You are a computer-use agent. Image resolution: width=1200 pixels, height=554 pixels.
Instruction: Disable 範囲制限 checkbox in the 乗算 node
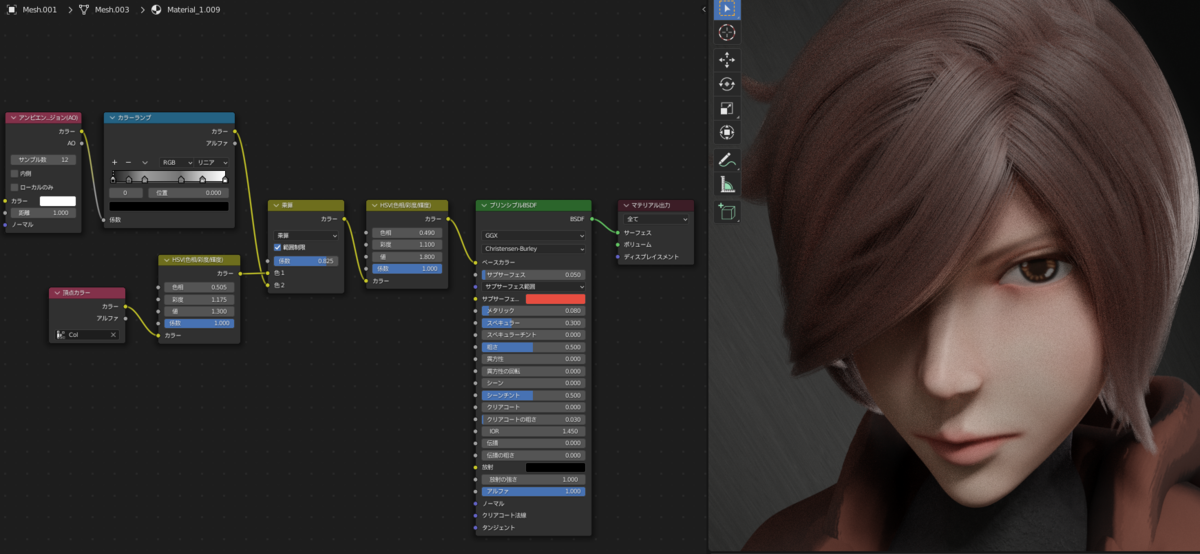click(278, 247)
